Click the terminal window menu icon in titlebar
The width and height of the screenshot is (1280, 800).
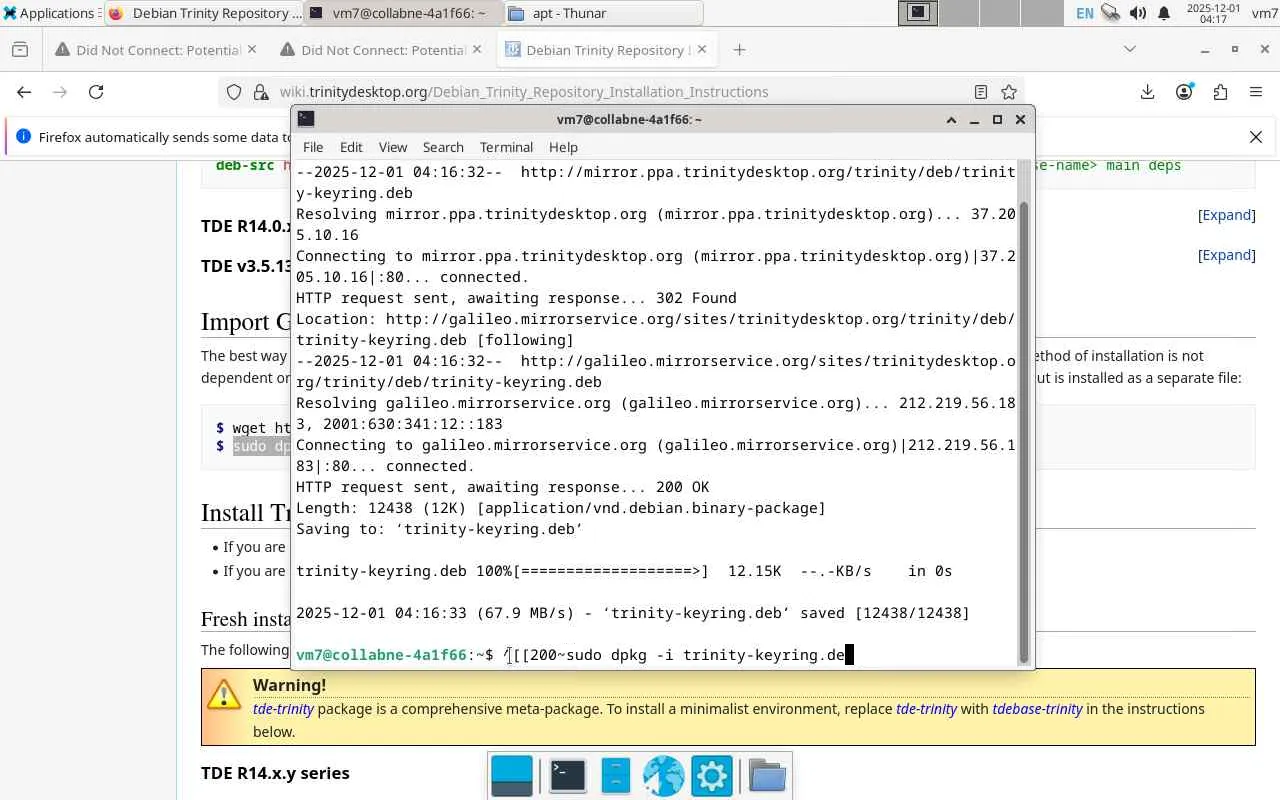tap(306, 119)
